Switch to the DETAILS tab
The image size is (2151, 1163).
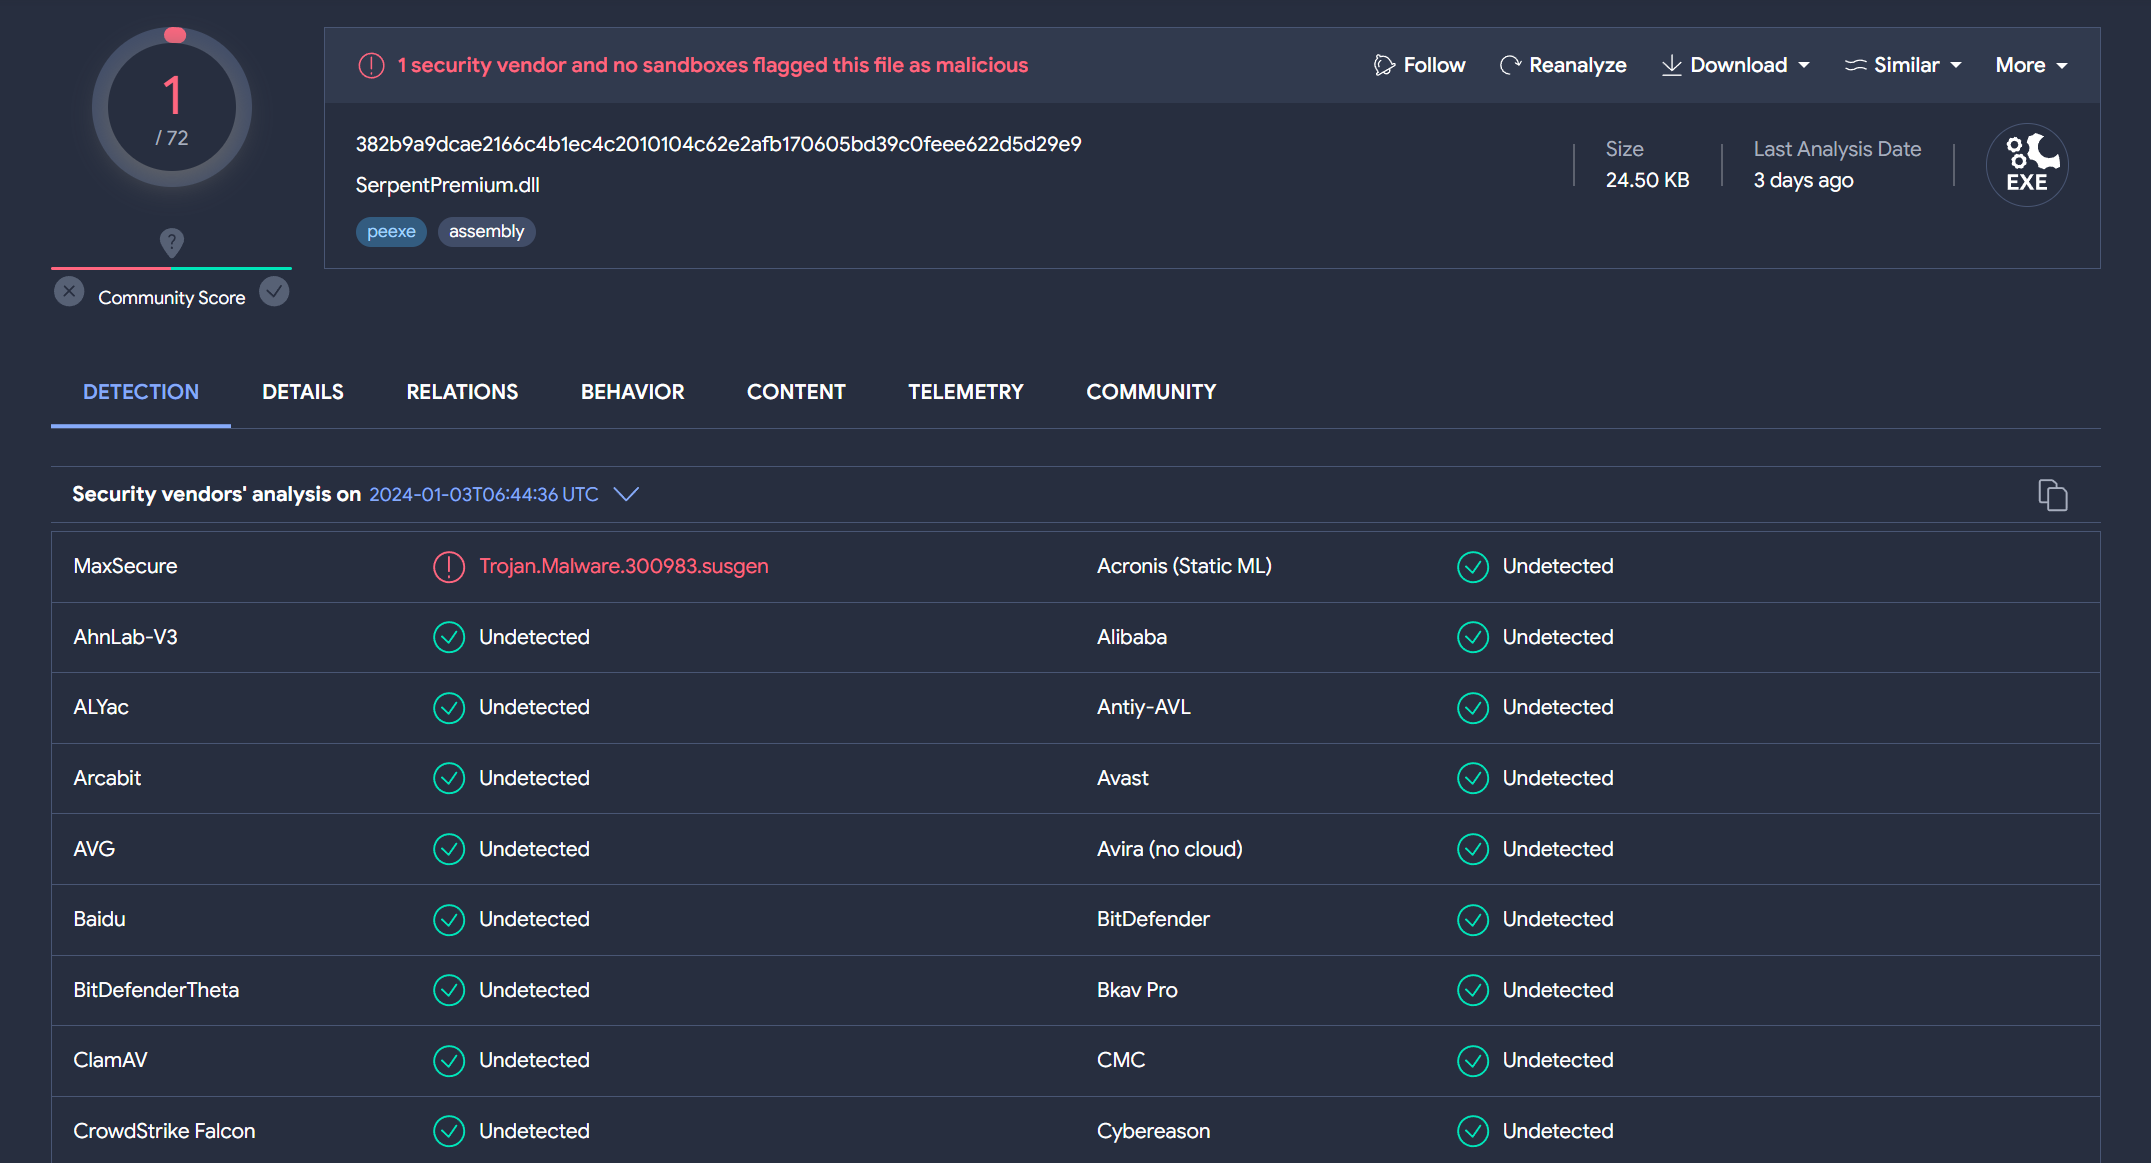[302, 392]
